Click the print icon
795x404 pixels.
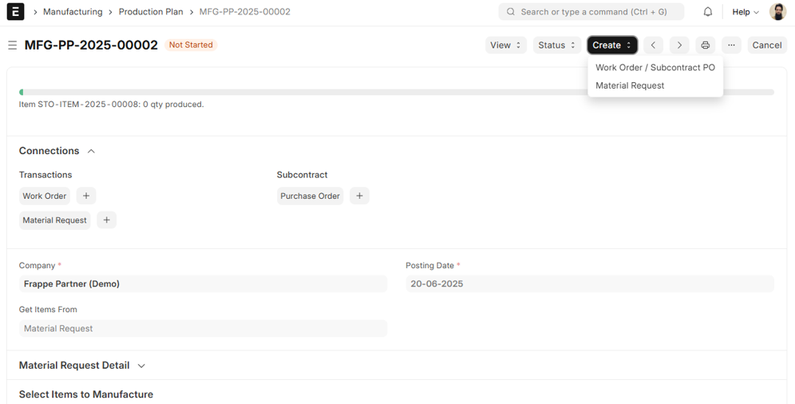pyautogui.click(x=706, y=45)
